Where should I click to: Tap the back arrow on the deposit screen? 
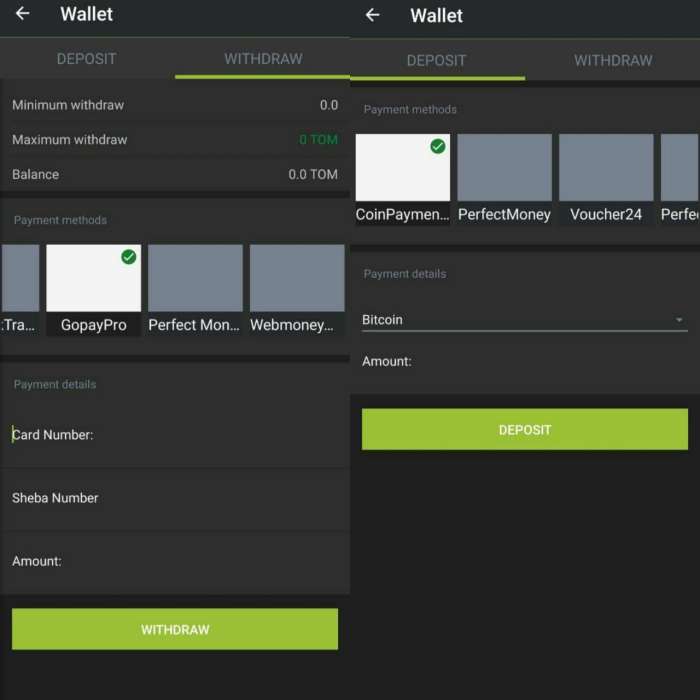tap(372, 14)
